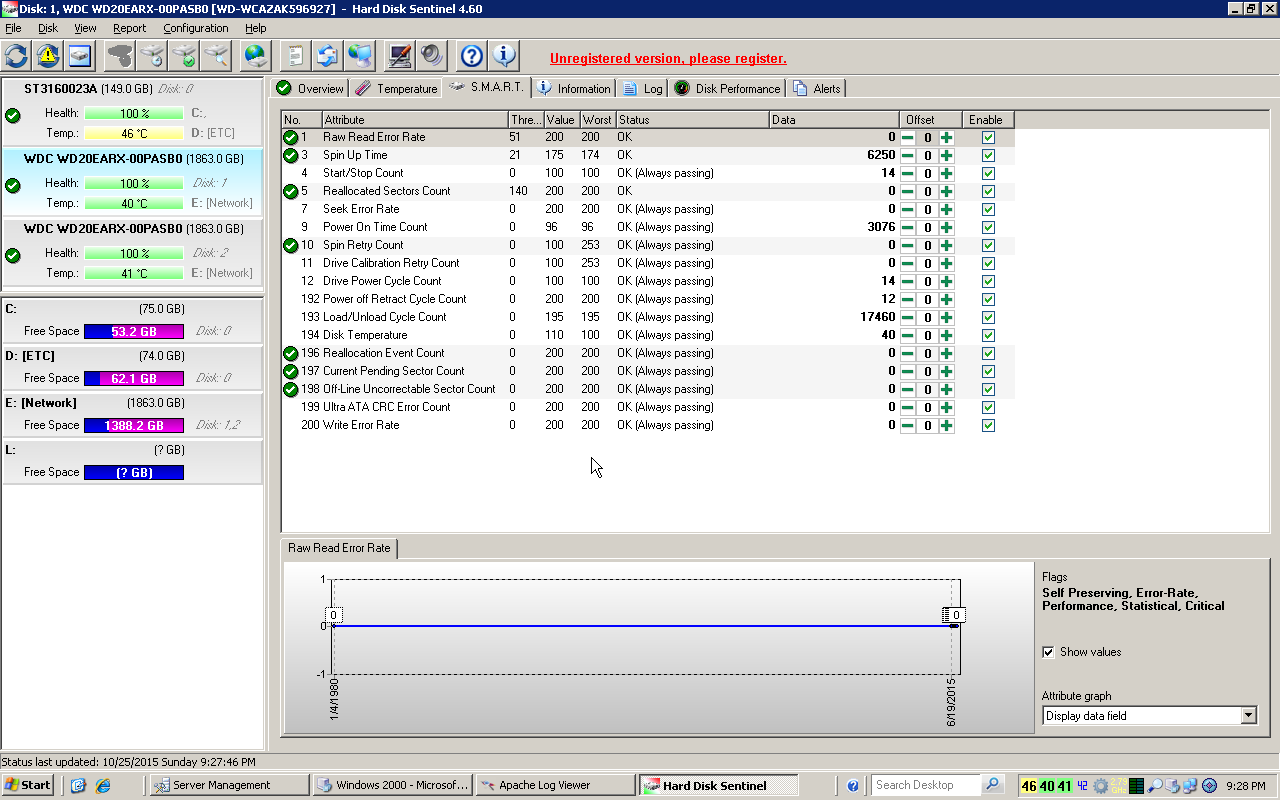
Task: Click the Start button
Action: click(28, 785)
